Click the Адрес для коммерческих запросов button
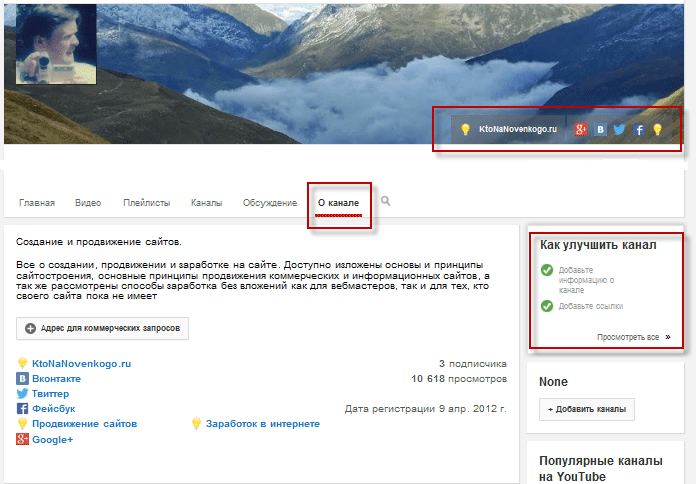 [103, 328]
